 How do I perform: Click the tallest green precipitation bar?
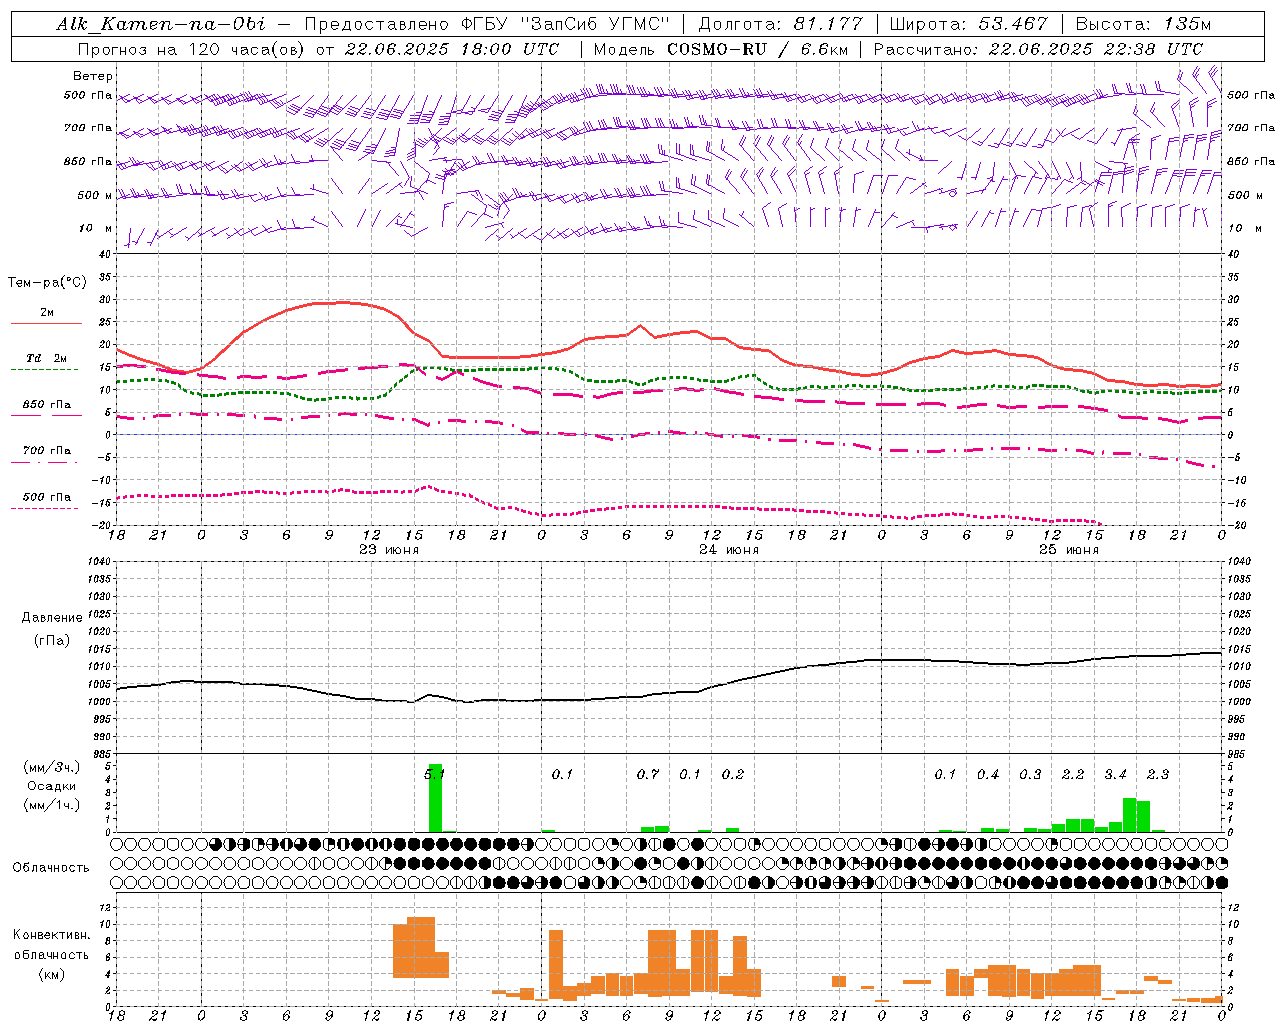435,798
